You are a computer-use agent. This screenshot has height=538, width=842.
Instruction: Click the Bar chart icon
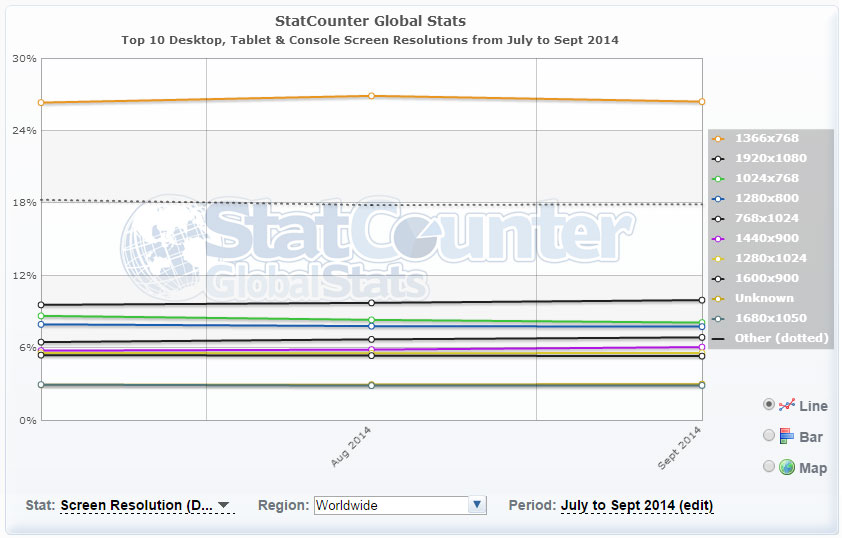[x=787, y=435]
